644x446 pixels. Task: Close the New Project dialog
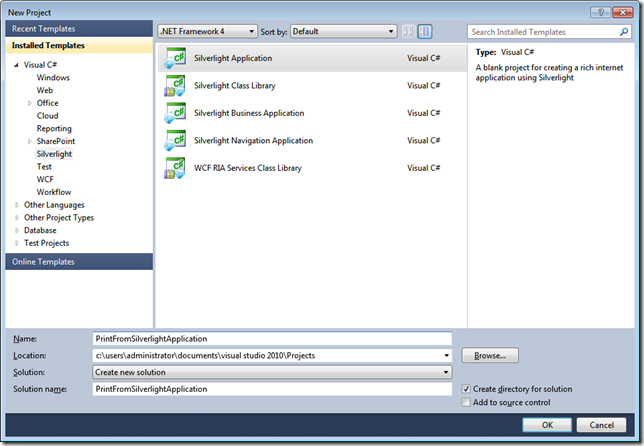(x=623, y=12)
